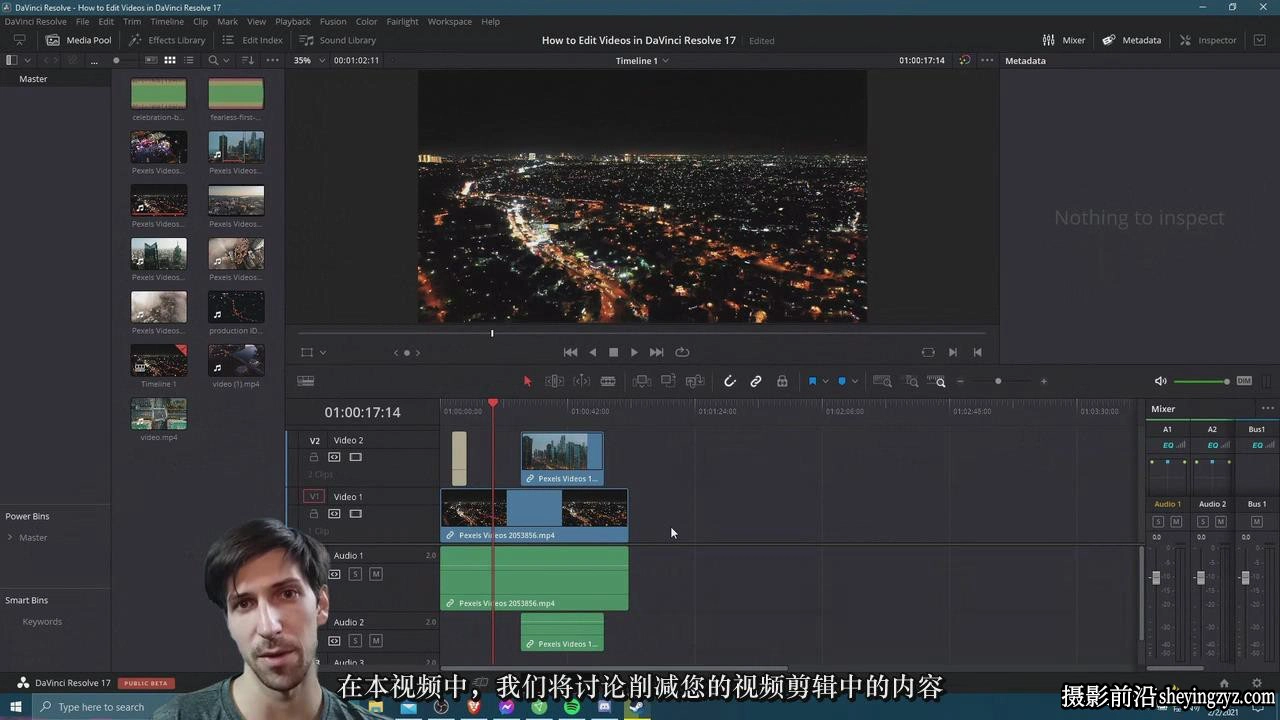Select the Selection Mode arrow tool
The height and width of the screenshot is (720, 1280).
point(528,381)
